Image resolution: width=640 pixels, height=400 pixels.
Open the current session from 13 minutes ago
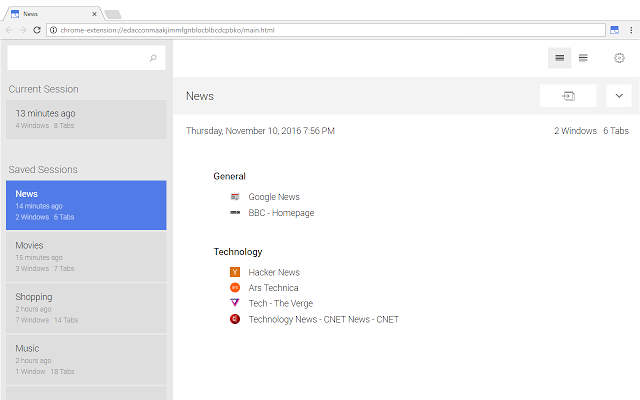click(x=86, y=119)
